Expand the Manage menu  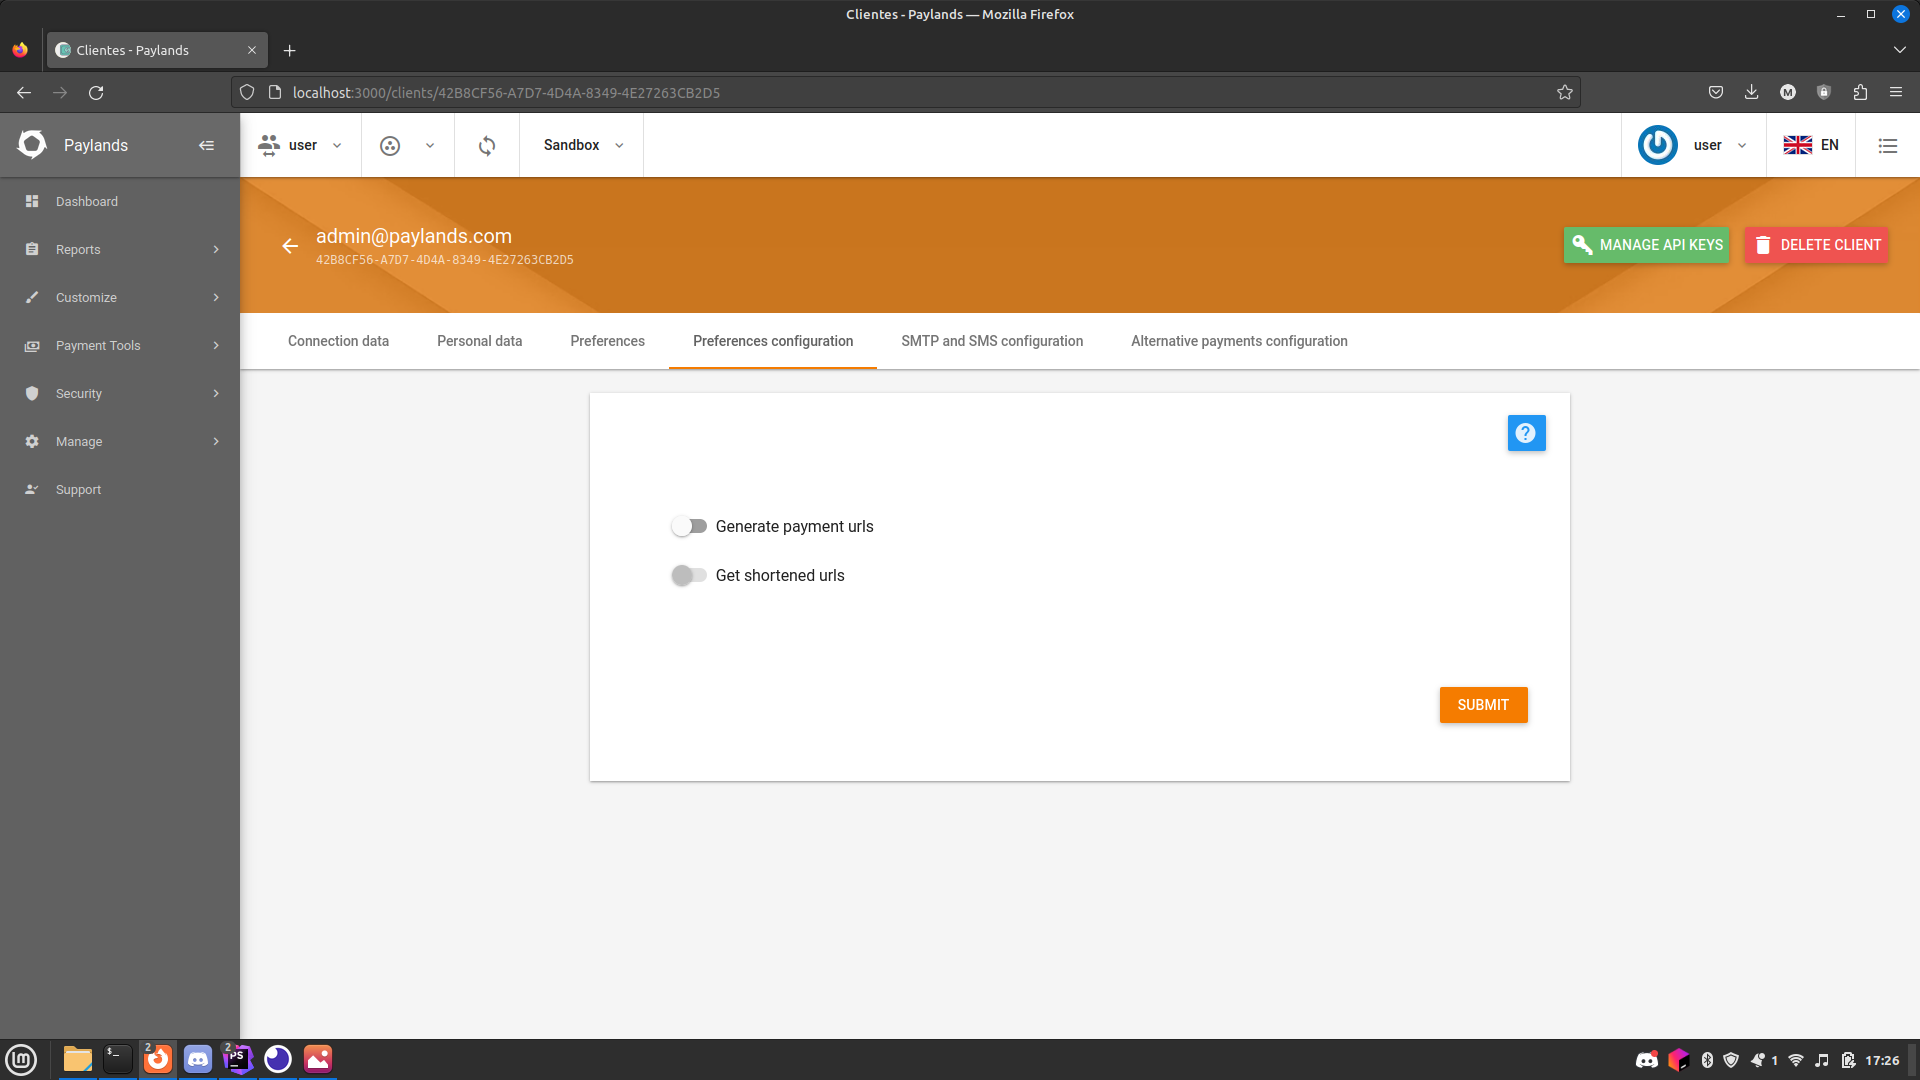tap(120, 441)
